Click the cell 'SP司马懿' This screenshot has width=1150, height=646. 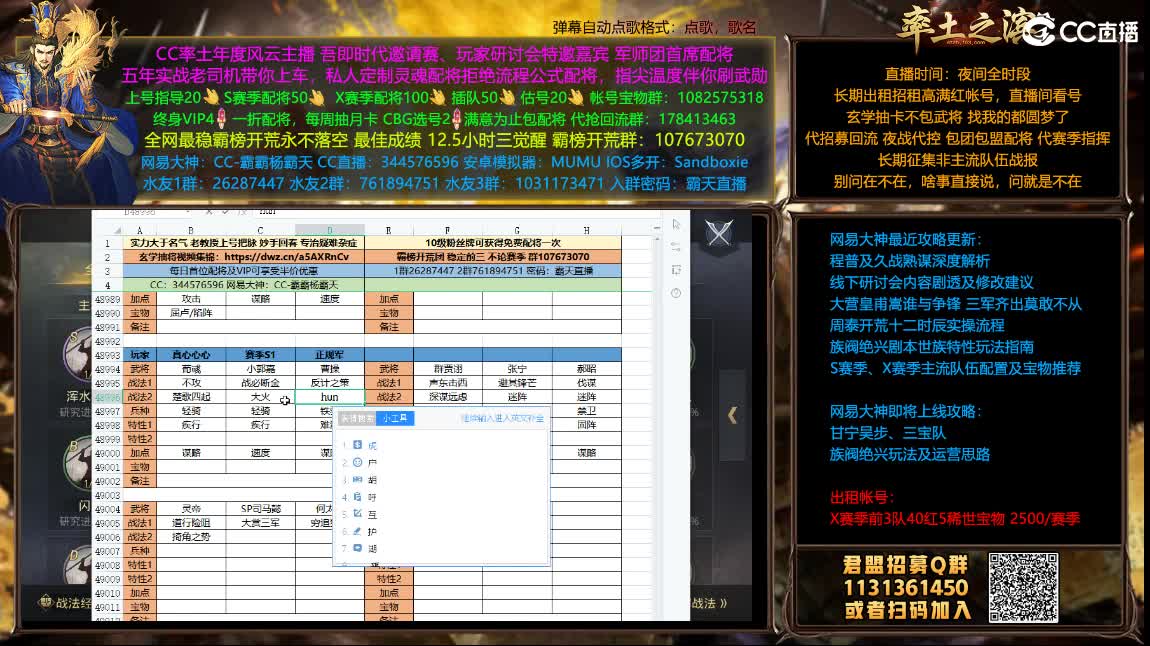pos(260,509)
